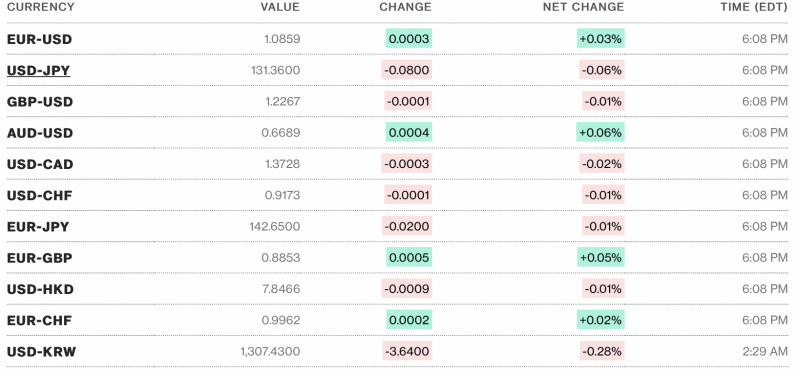Click the USD-HKD currency link

click(40, 289)
